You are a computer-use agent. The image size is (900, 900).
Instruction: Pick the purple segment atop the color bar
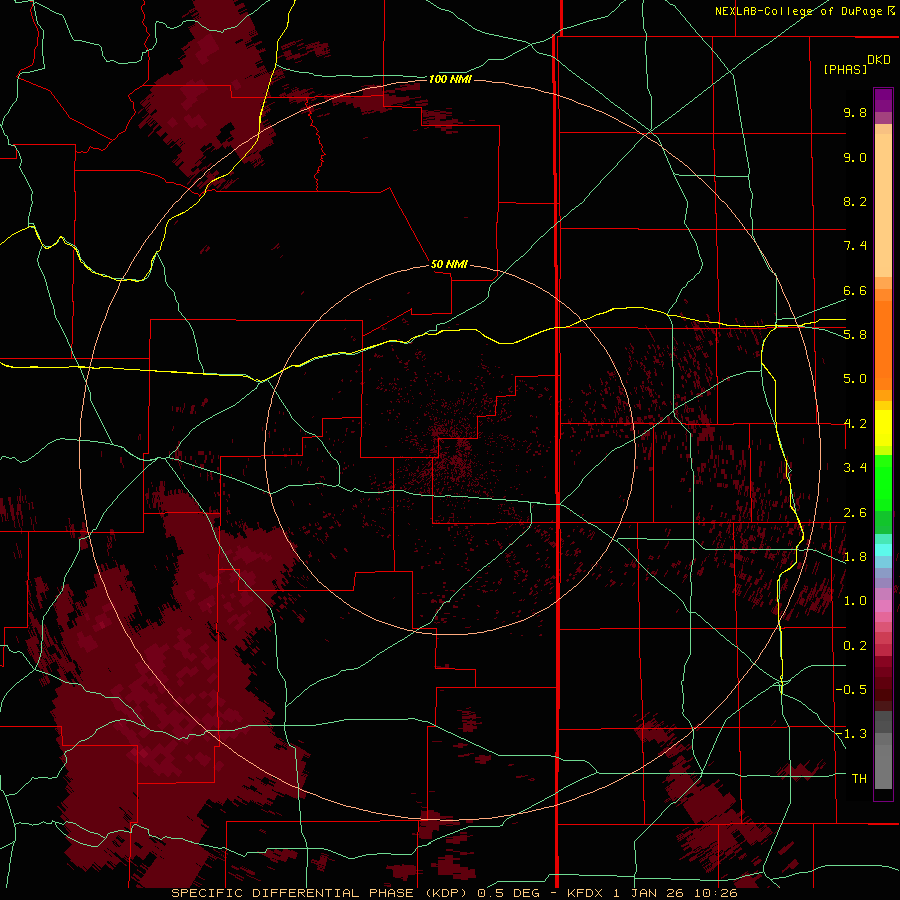(883, 100)
